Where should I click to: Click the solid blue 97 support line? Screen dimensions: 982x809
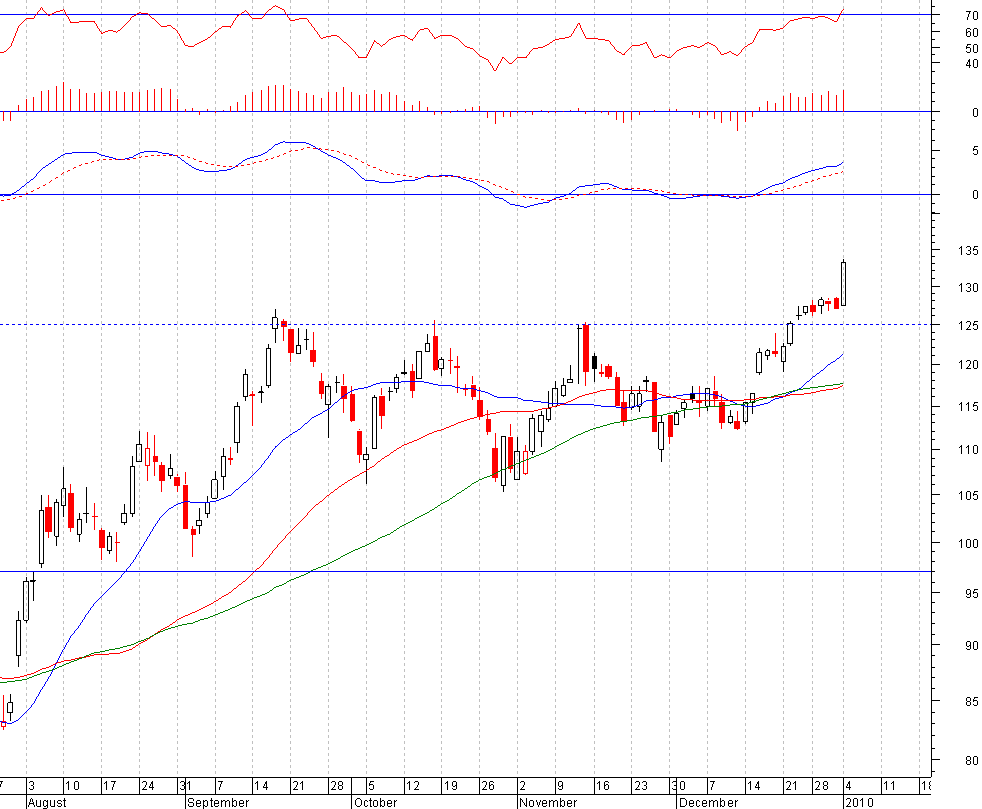pos(467,571)
